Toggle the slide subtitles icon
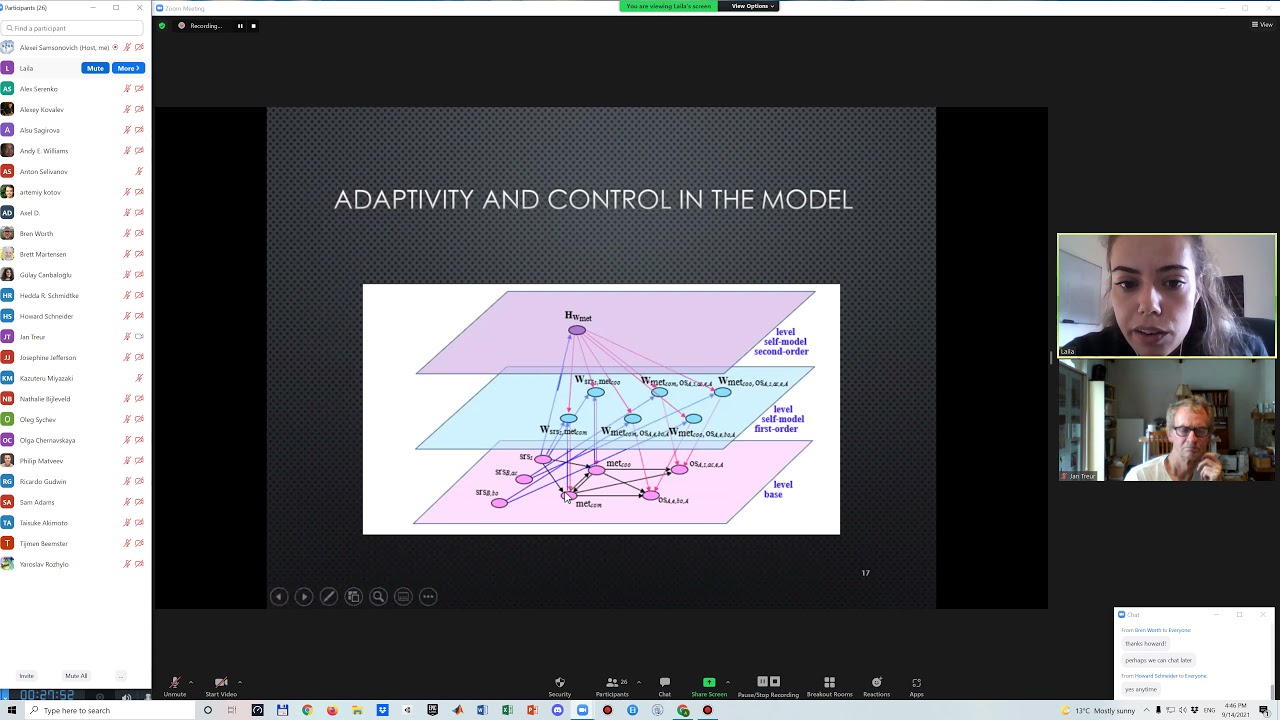Viewport: 1280px width, 720px height. [404, 597]
